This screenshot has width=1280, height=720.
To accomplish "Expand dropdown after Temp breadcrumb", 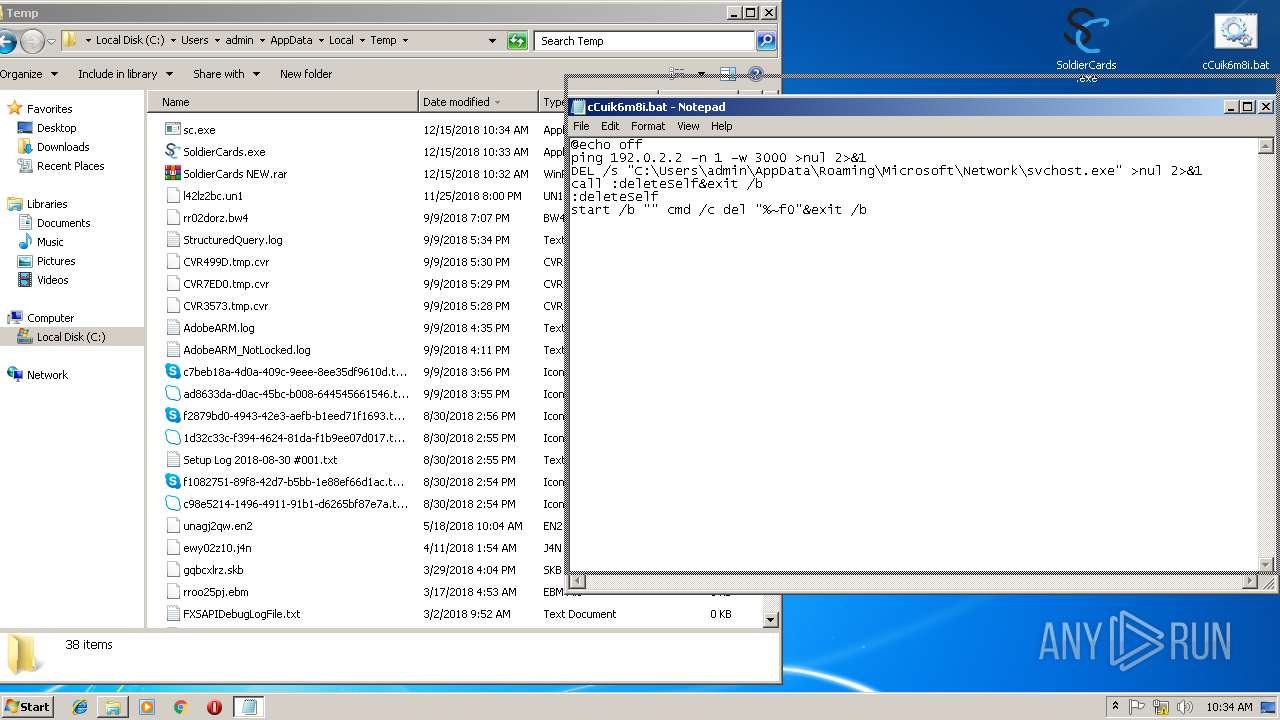I will click(x=405, y=41).
